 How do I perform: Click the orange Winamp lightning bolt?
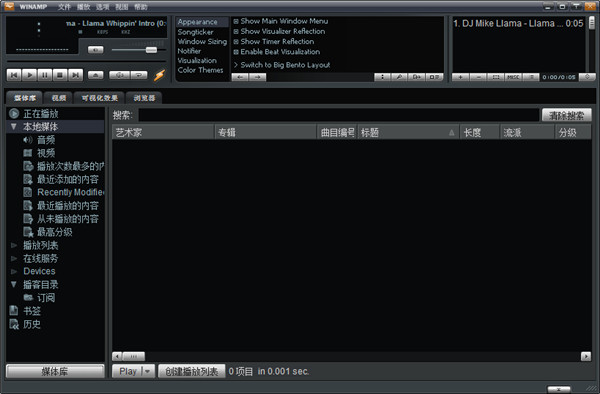(160, 75)
